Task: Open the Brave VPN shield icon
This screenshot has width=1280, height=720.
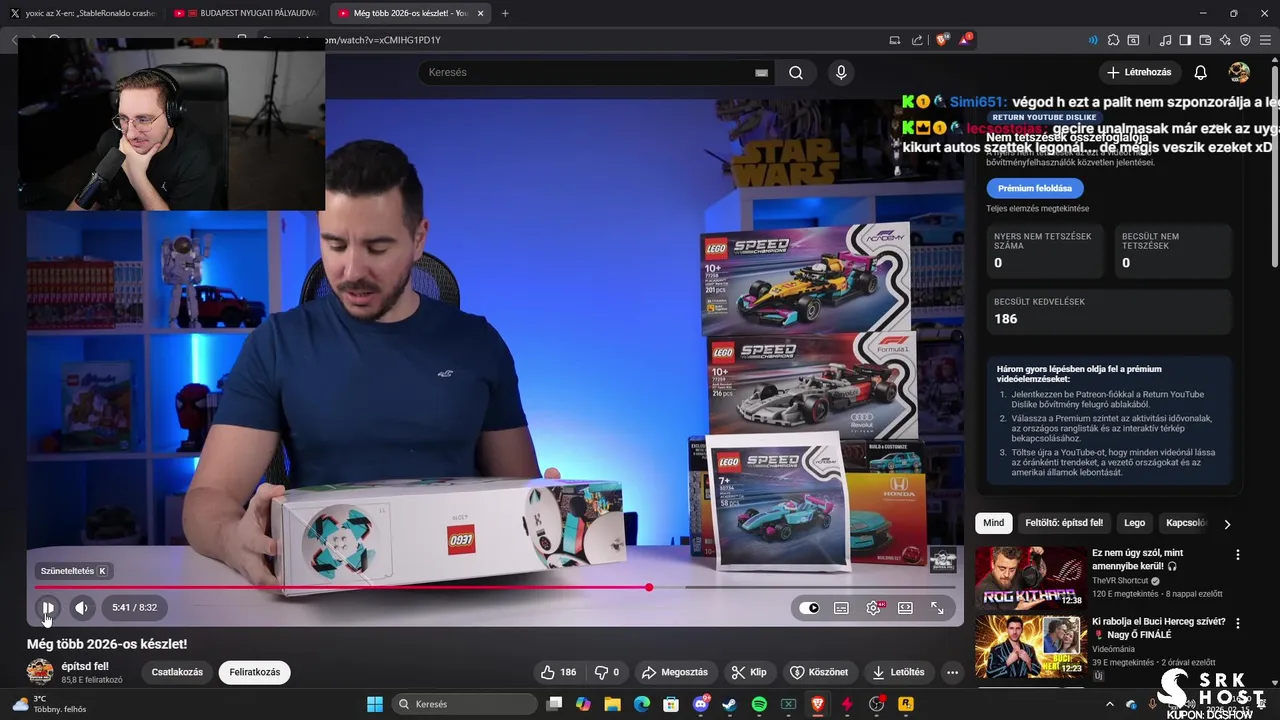Action: (x=1245, y=40)
